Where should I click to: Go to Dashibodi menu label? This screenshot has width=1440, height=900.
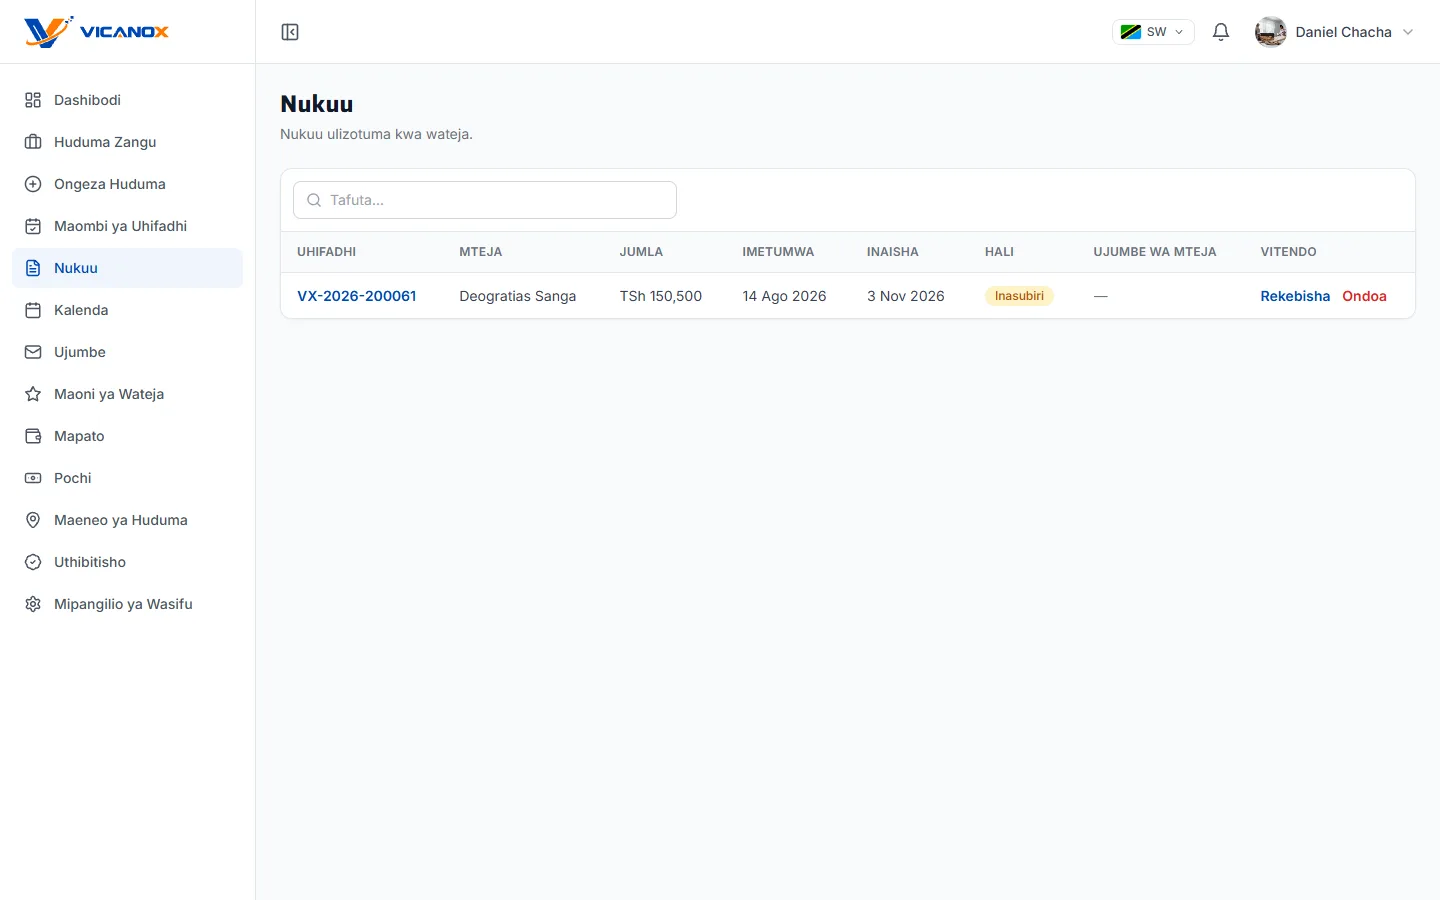click(87, 100)
